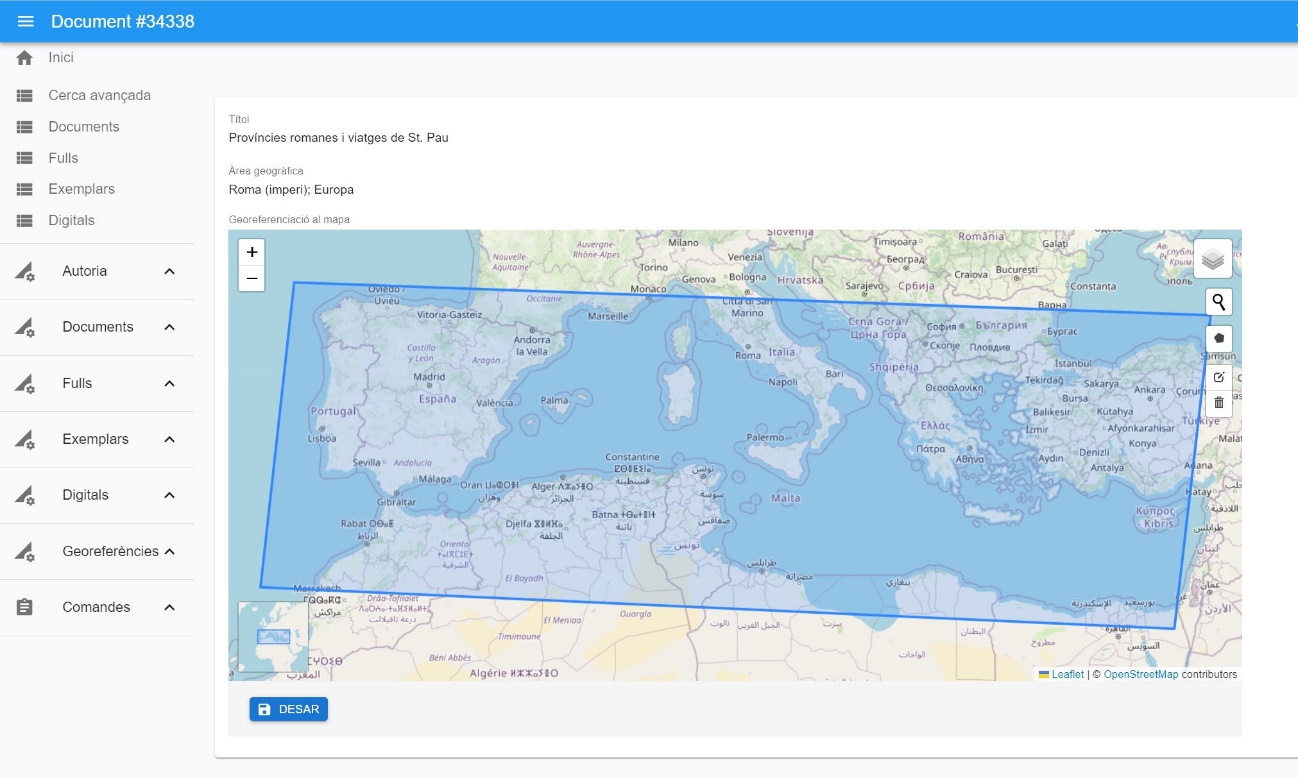This screenshot has height=778, width=1298.
Task: Click the 'Georeferenciació al mapa' label
Action: [289, 219]
